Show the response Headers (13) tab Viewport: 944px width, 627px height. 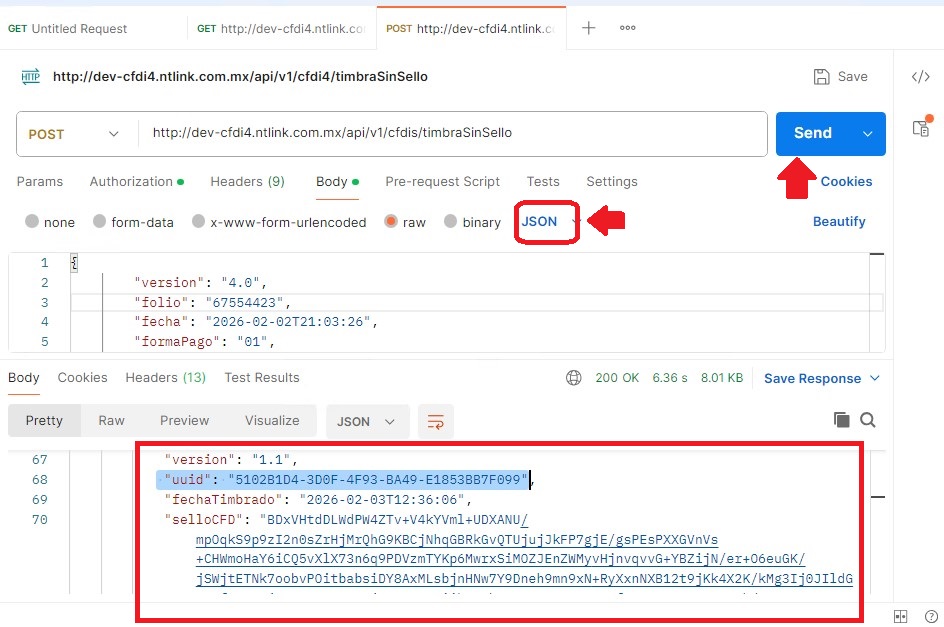click(x=166, y=378)
